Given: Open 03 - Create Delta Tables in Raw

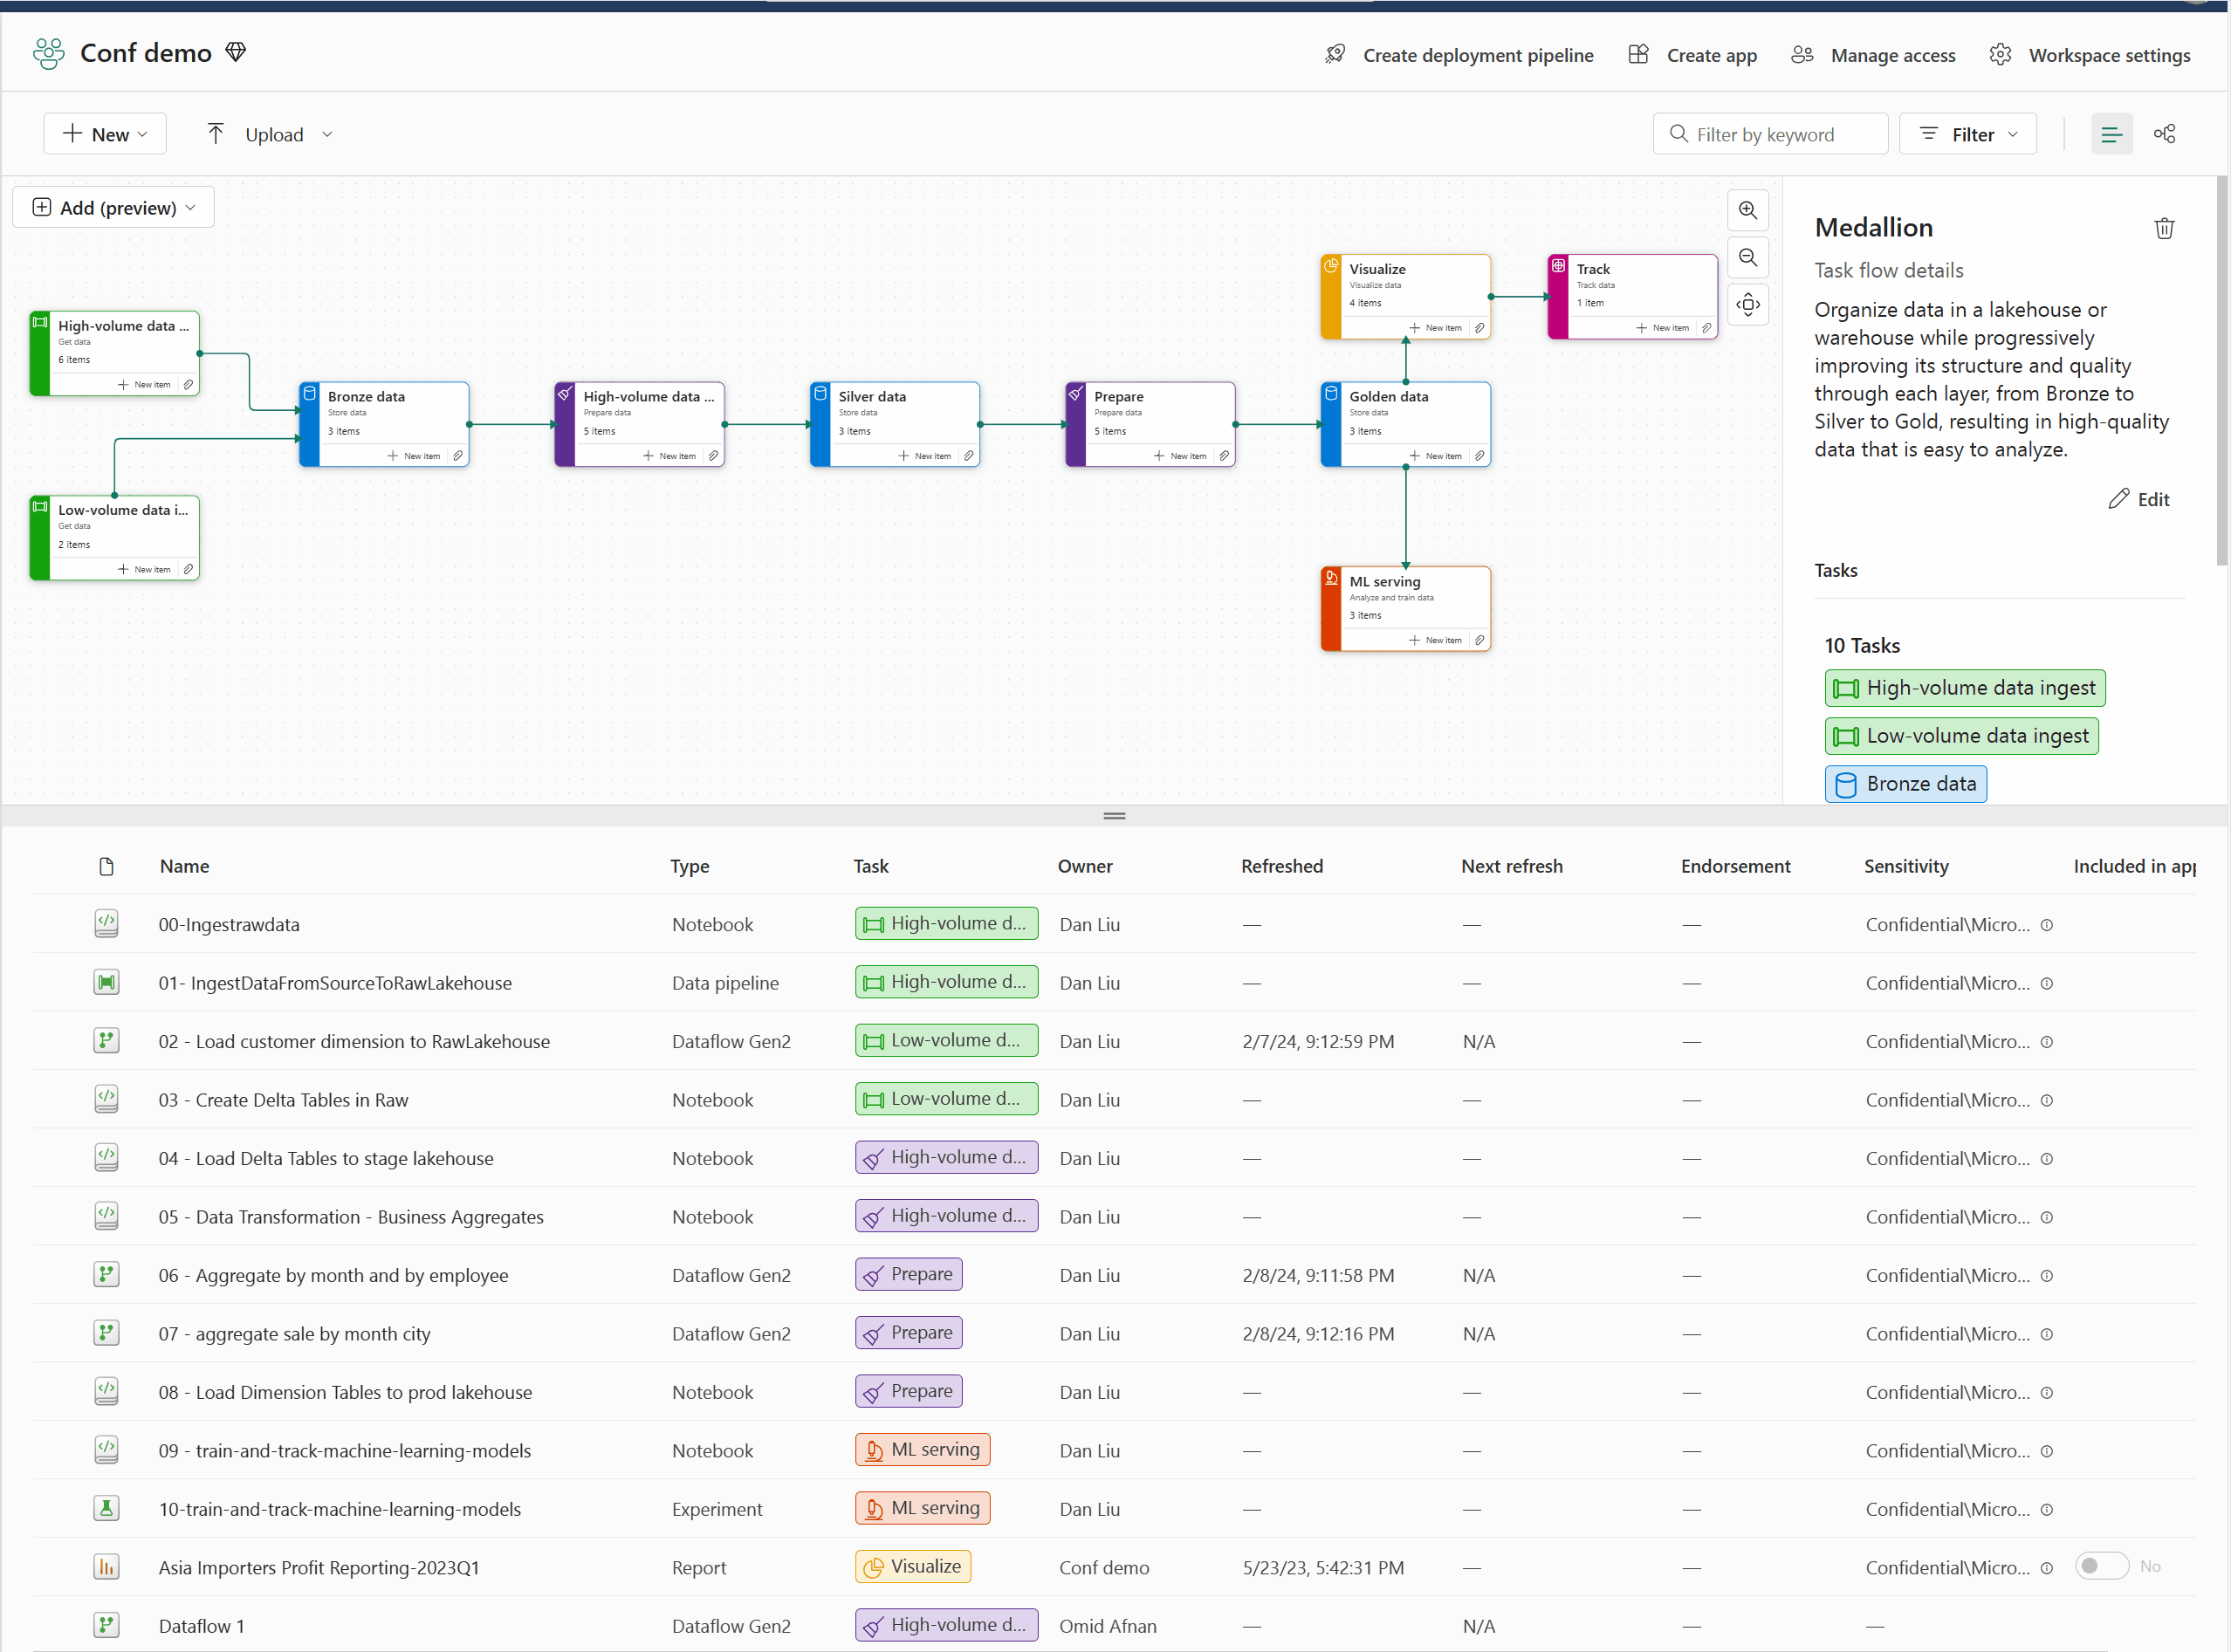Looking at the screenshot, I should point(283,1100).
